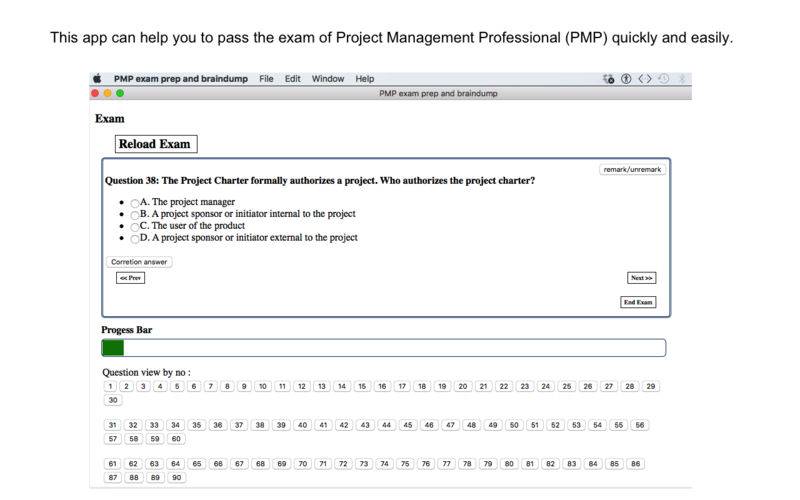Open the Window menu
This screenshot has height=500, width=800.
(328, 79)
